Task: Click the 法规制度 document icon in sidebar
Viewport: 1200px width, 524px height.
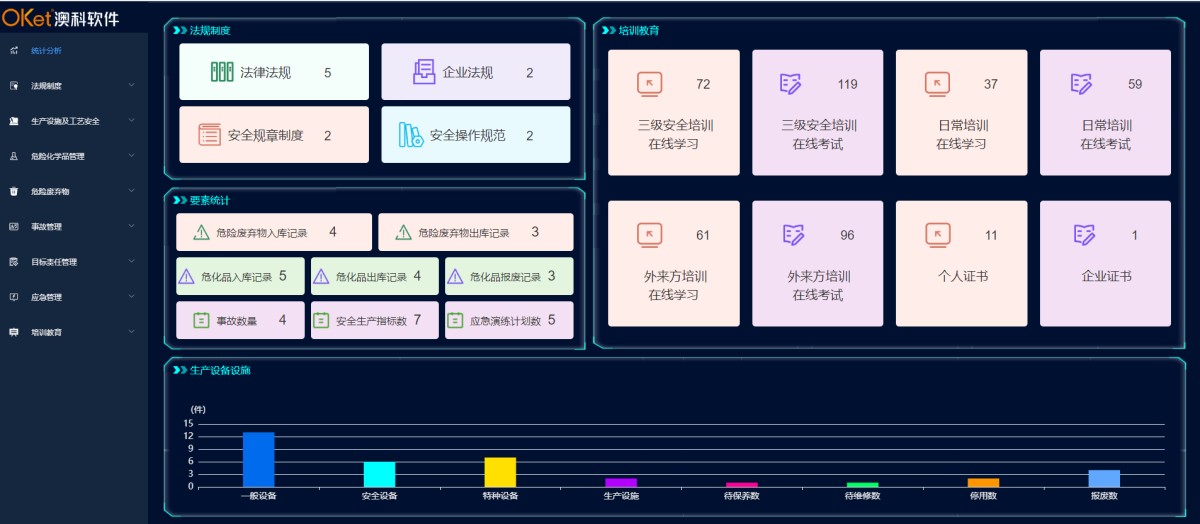Action: 13,86
